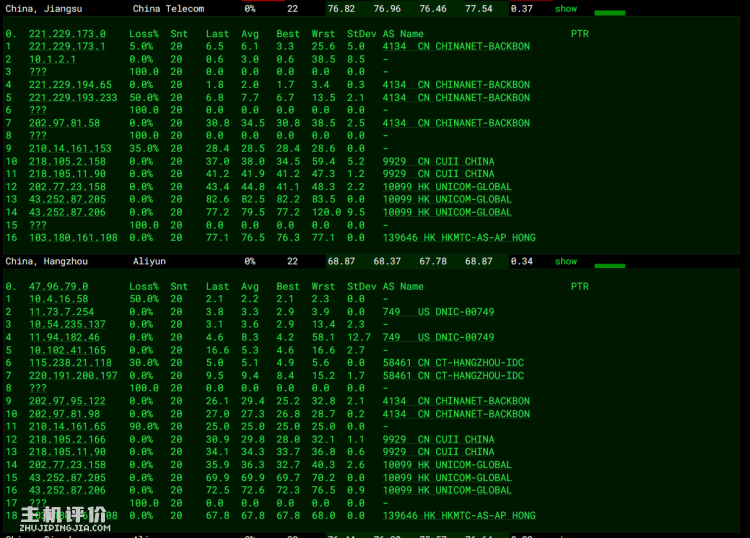Click the latency value 76.82
The width and height of the screenshot is (750, 538).
coord(341,9)
